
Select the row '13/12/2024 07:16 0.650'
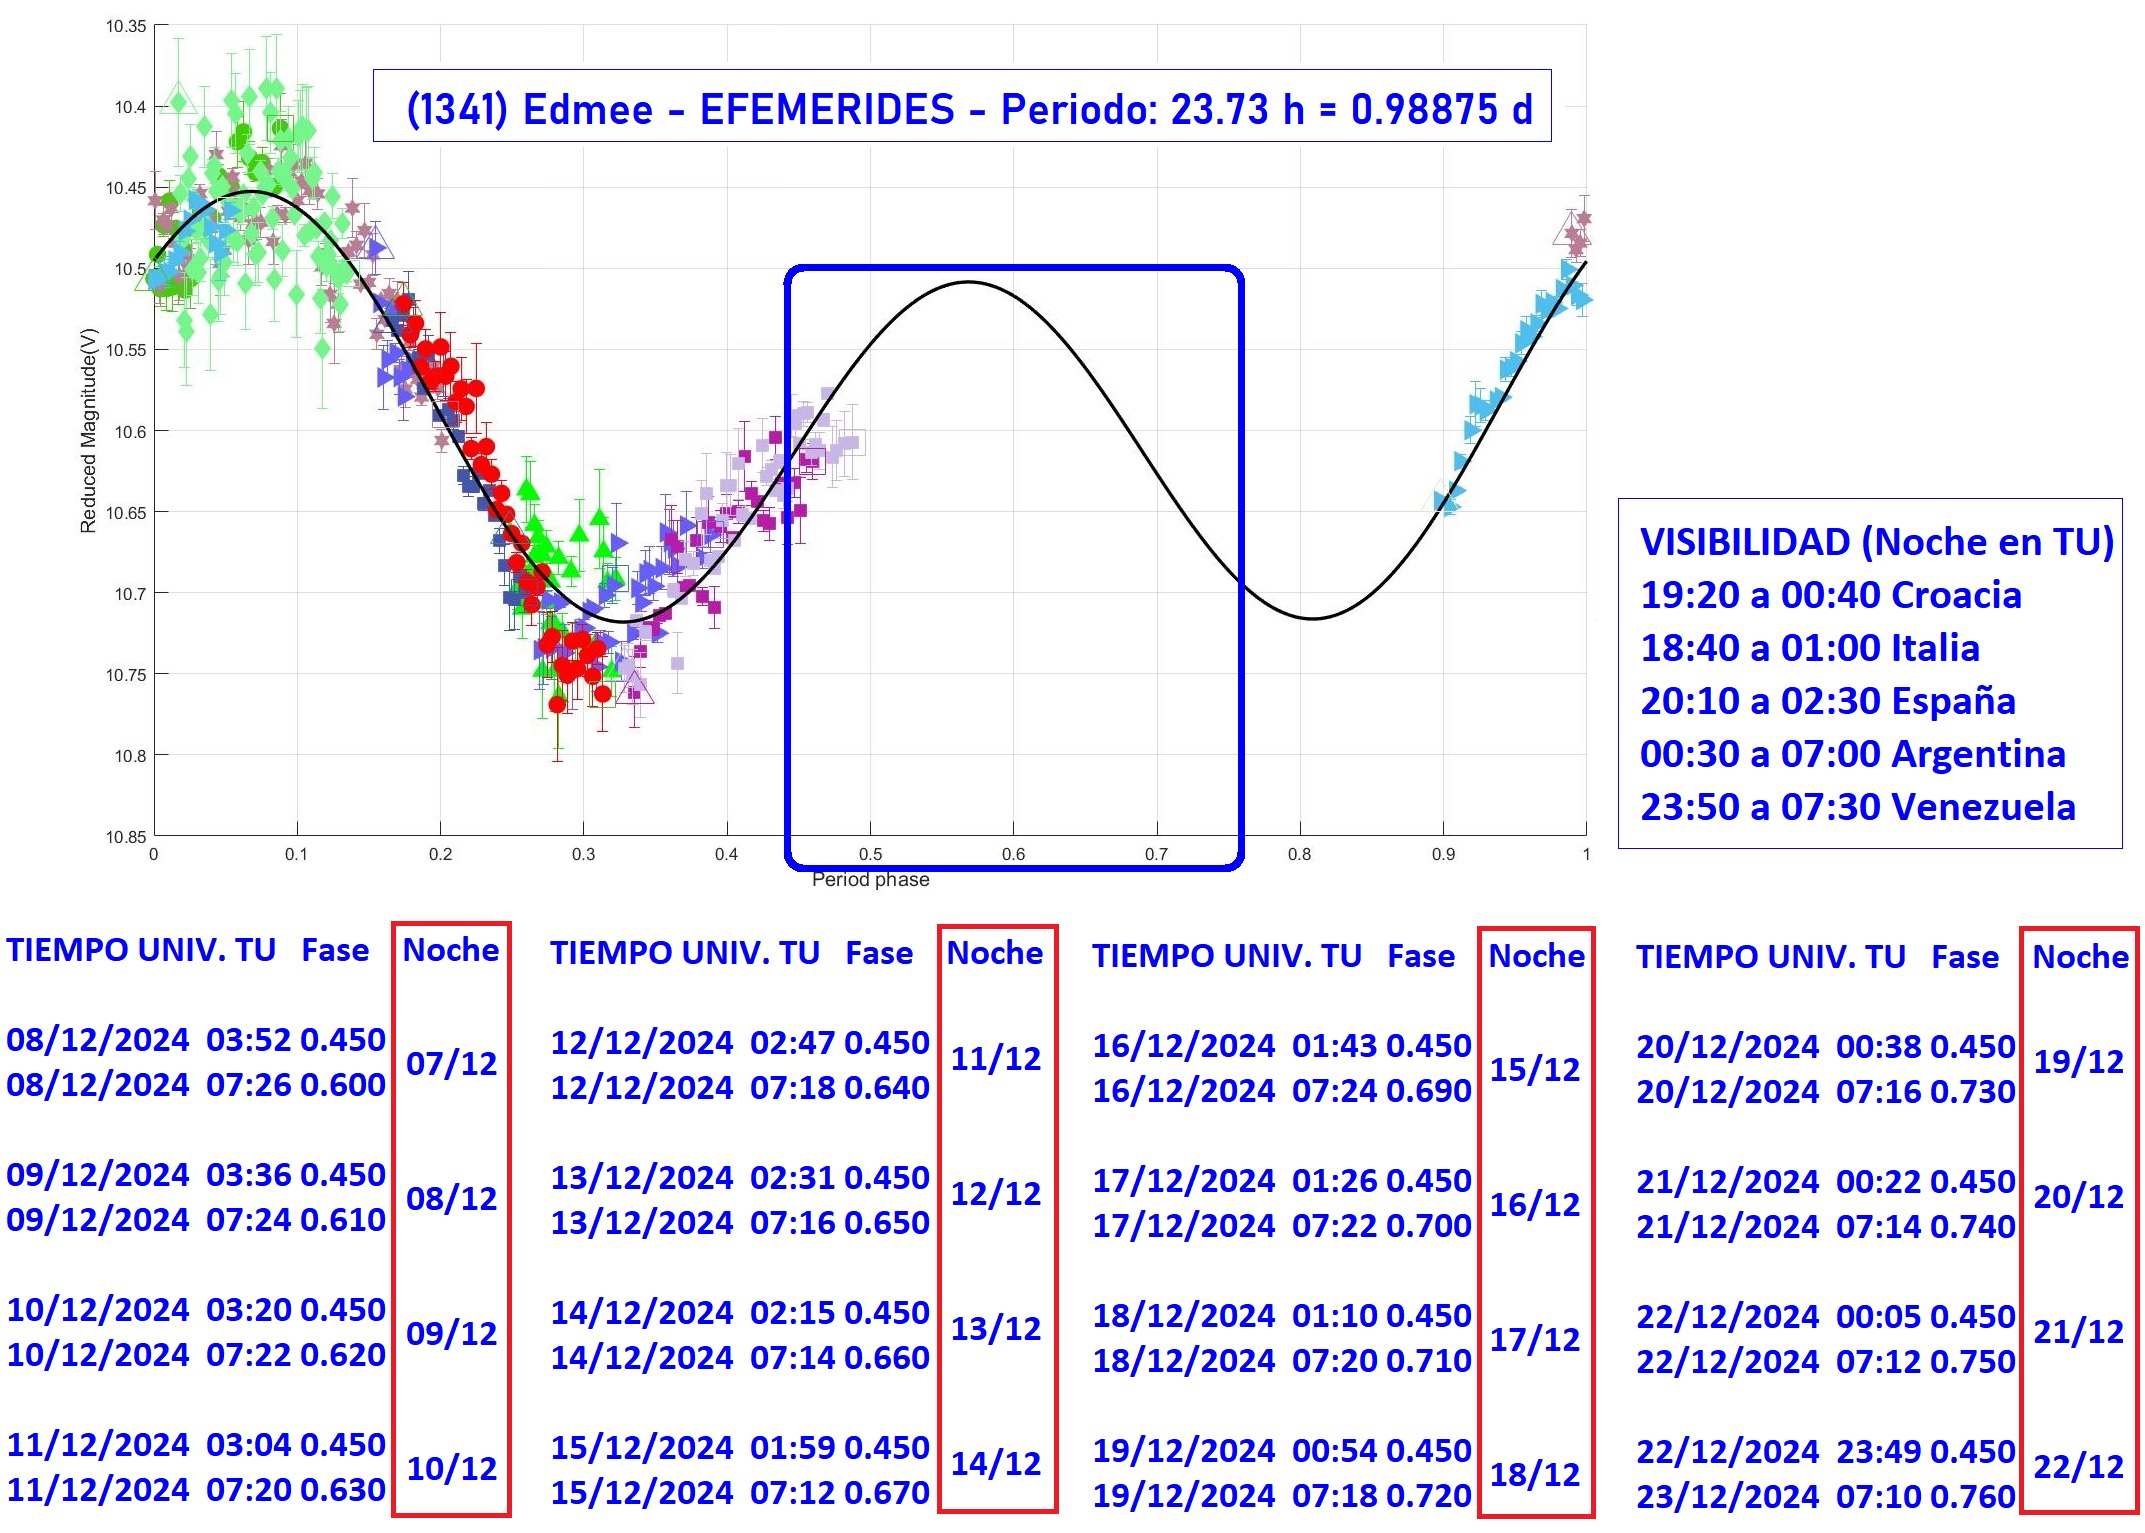click(x=740, y=1223)
